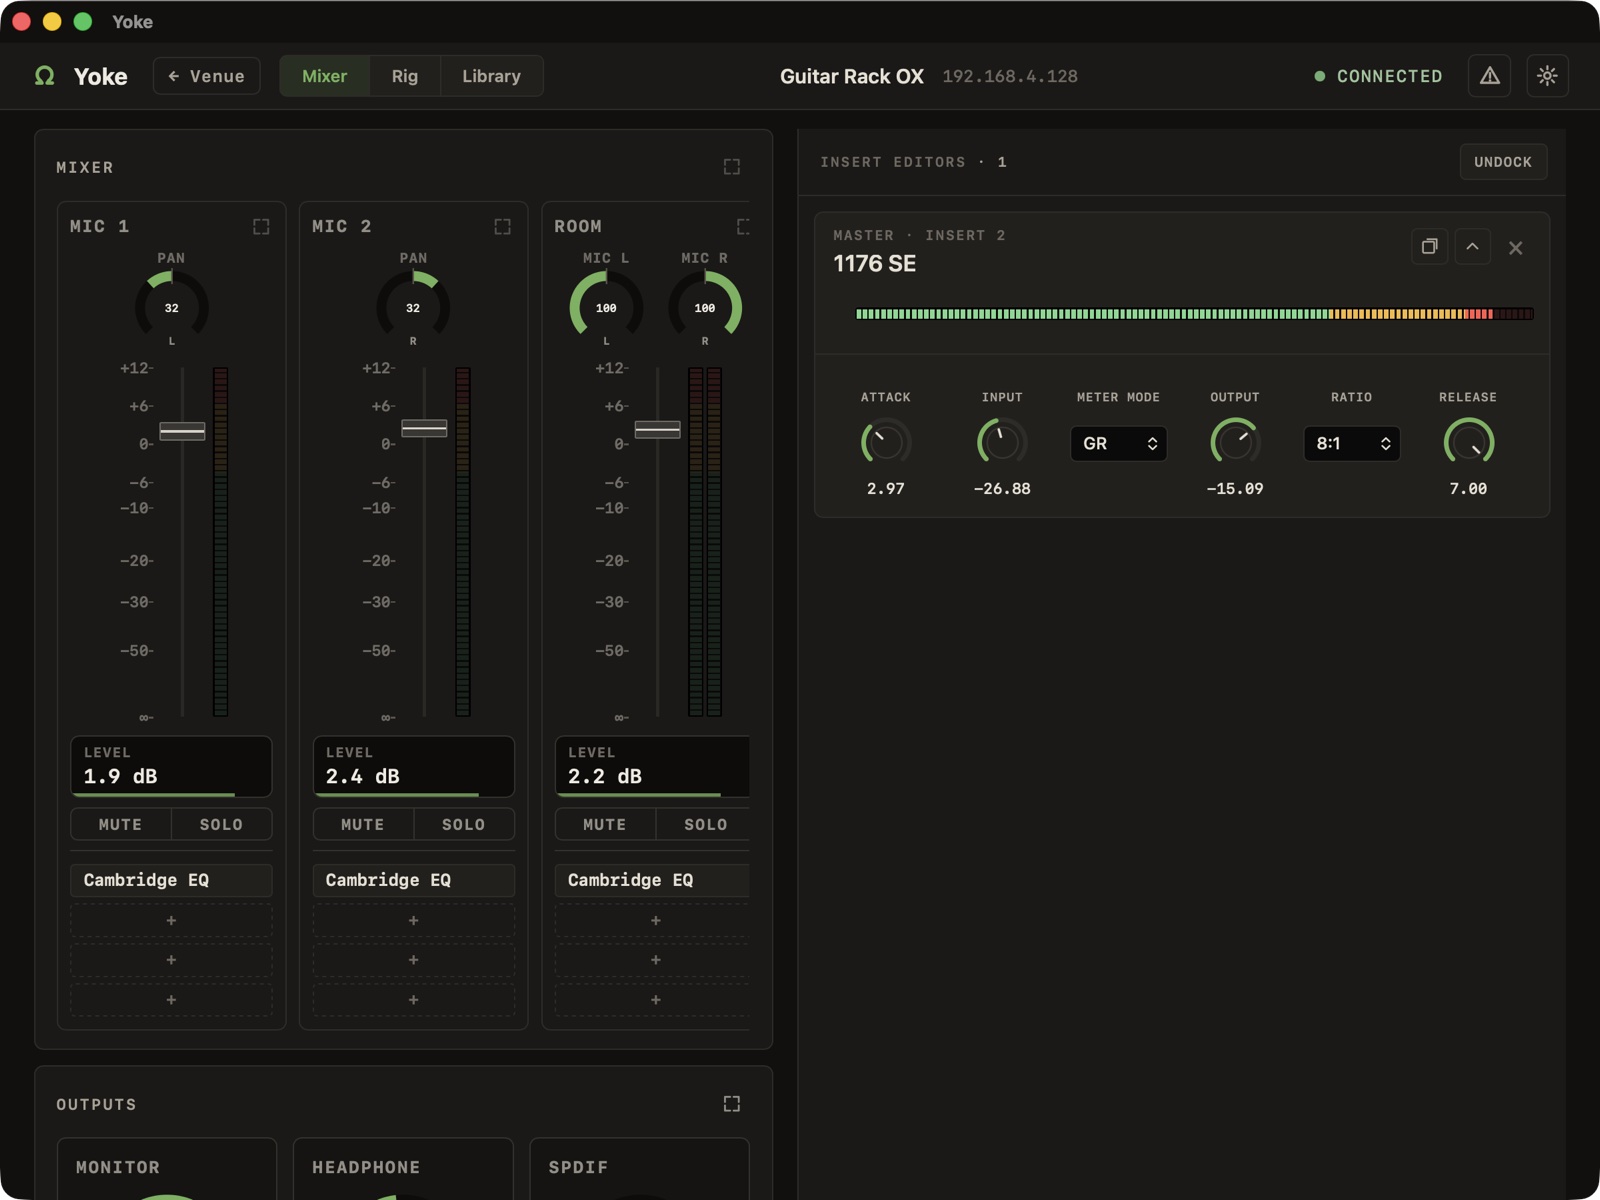This screenshot has height=1200, width=1600.
Task: Open MIC 2 Cambridge EQ insert
Action: tap(413, 880)
